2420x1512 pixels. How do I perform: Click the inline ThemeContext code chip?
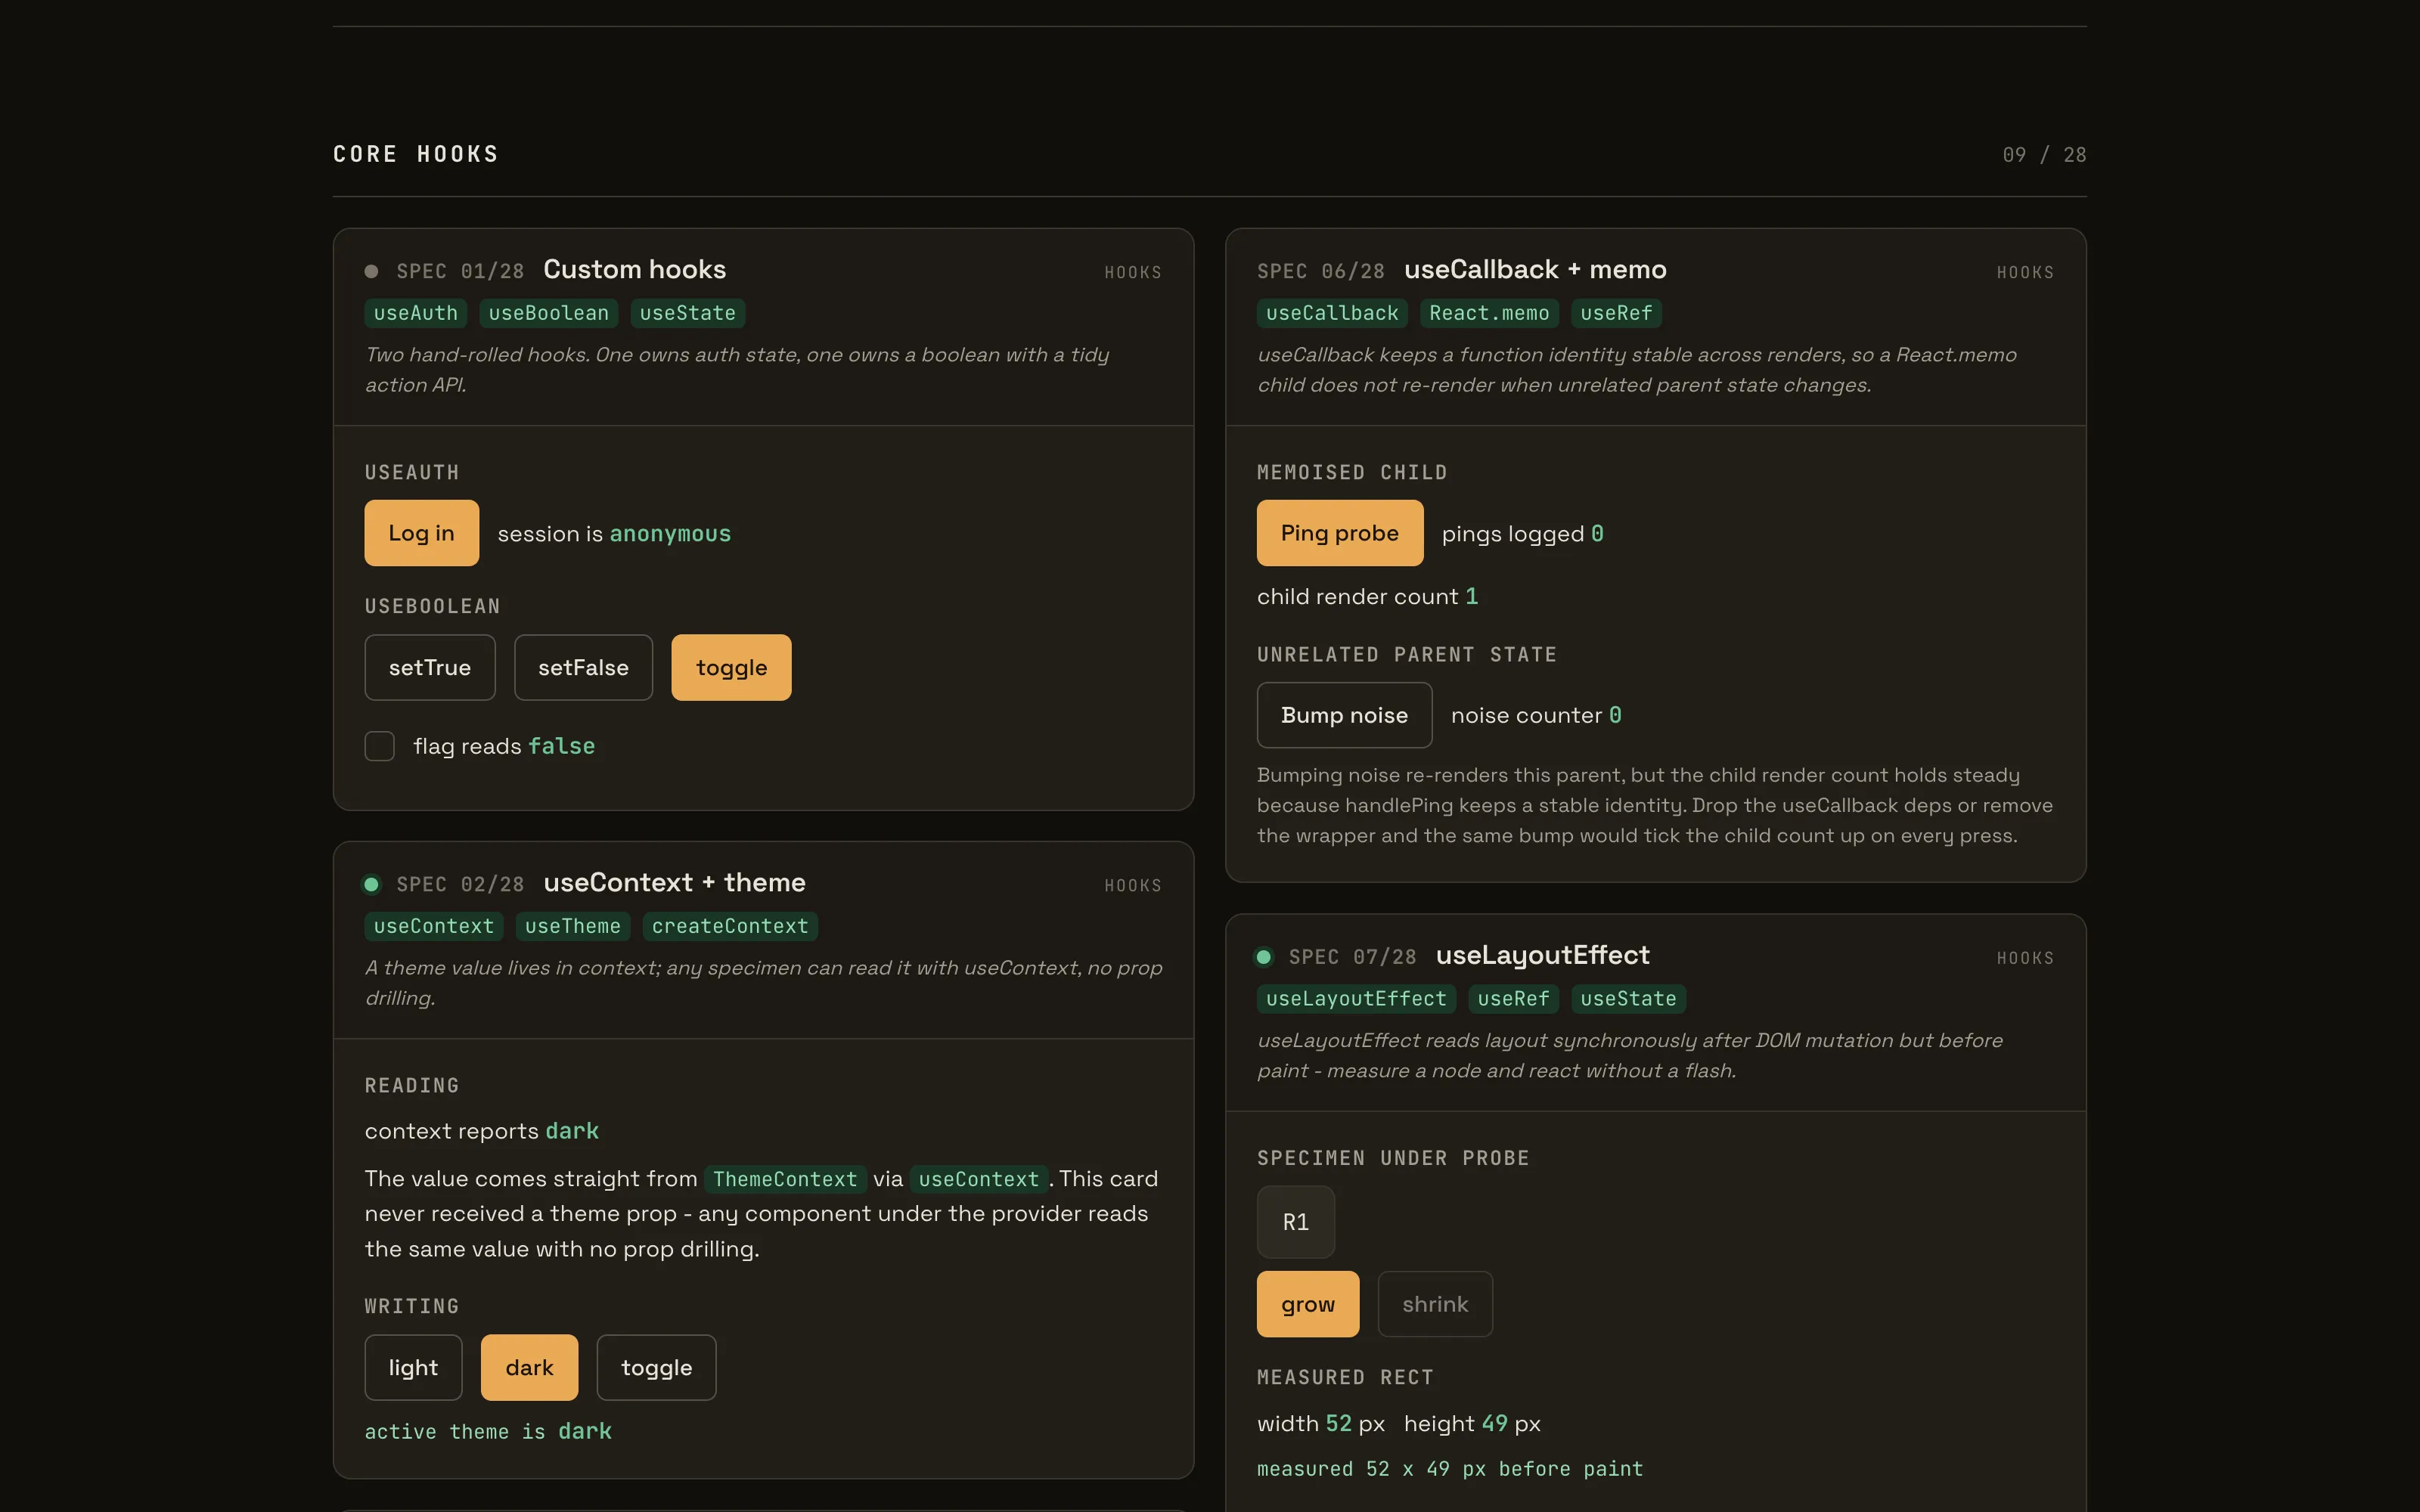pyautogui.click(x=785, y=1179)
